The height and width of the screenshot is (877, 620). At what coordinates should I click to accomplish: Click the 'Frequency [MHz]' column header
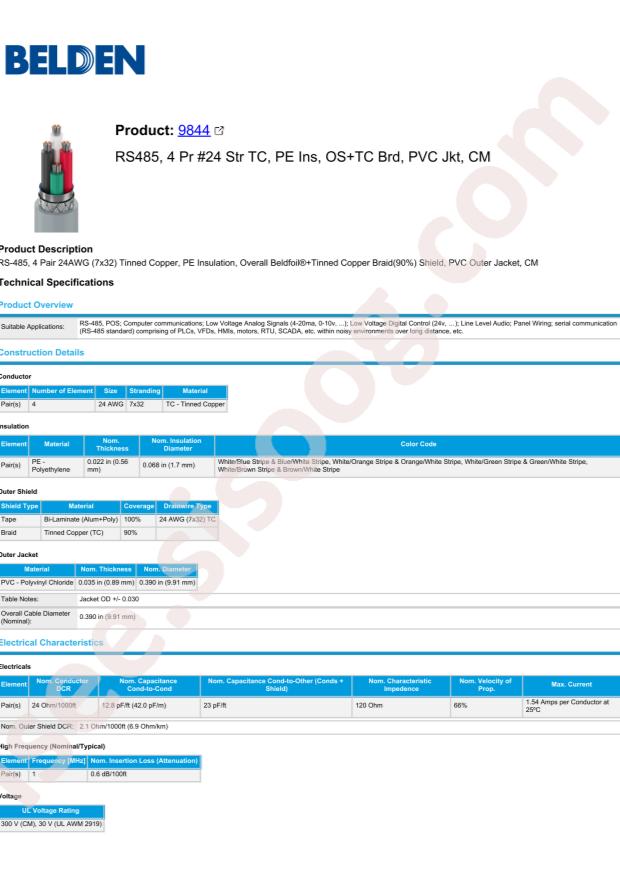[x=59, y=761]
